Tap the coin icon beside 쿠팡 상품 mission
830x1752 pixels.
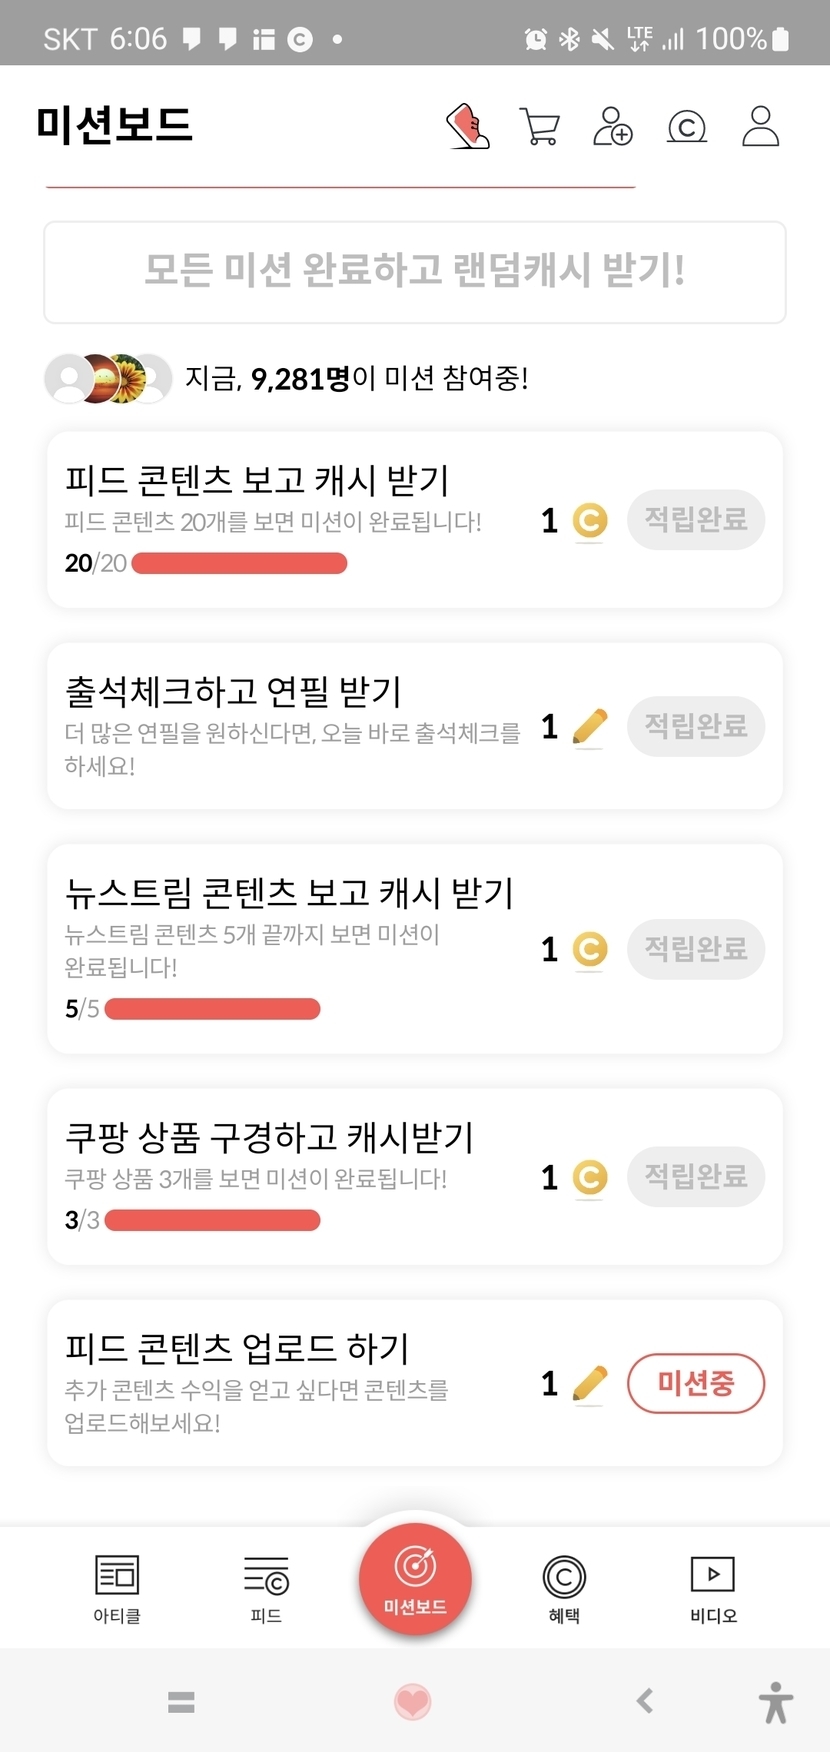[590, 1177]
